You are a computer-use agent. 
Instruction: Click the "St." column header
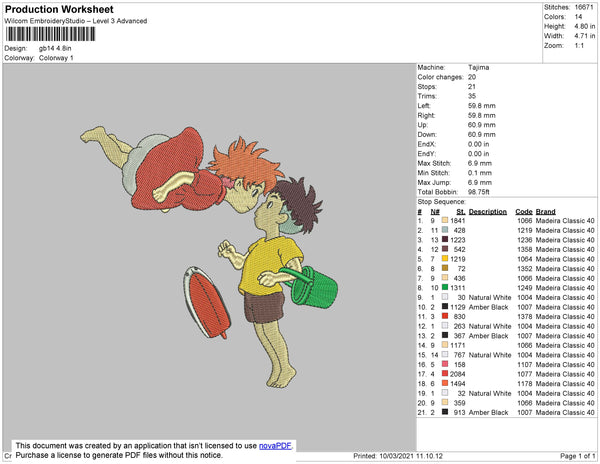pos(461,212)
